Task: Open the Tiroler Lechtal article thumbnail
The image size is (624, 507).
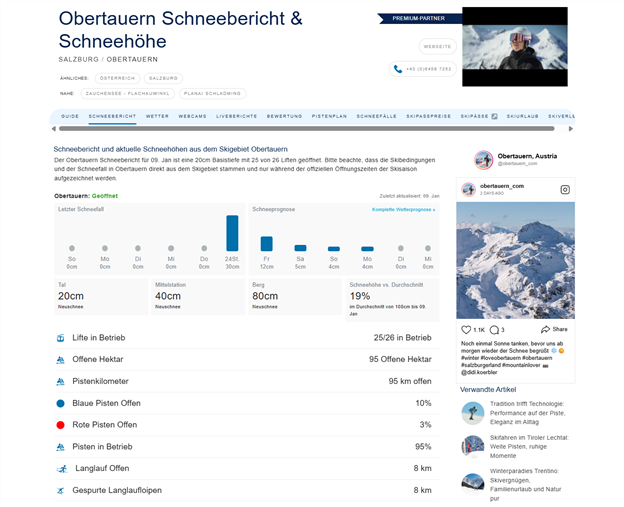Action: point(472,447)
